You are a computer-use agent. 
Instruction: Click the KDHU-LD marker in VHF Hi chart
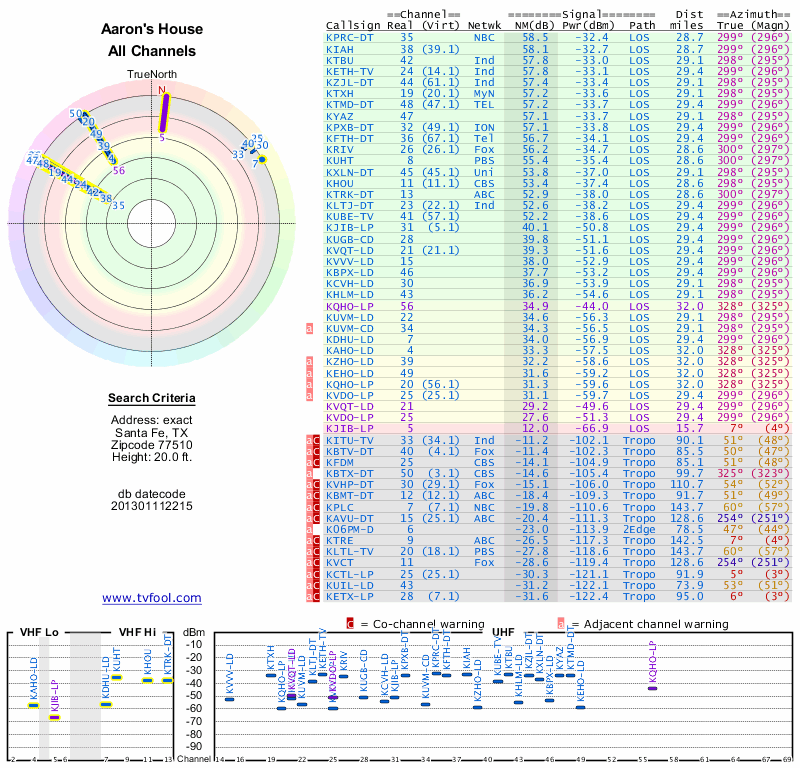point(106,705)
